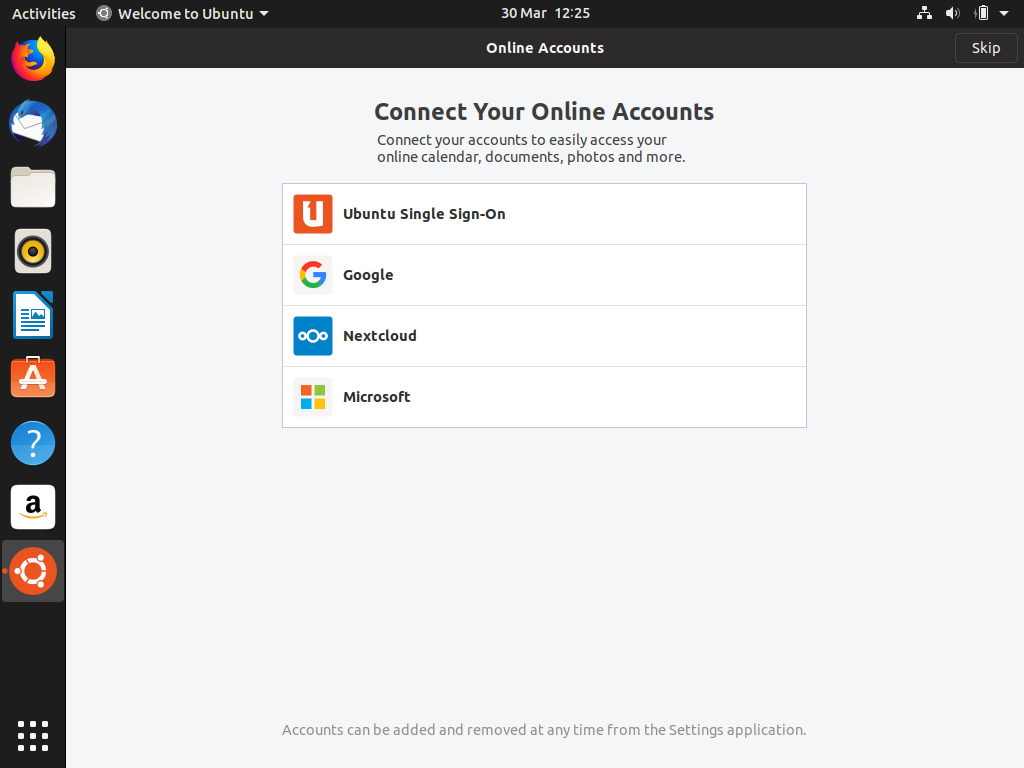The height and width of the screenshot is (768, 1024).
Task: Launch Amazon from the dock
Action: pos(33,507)
